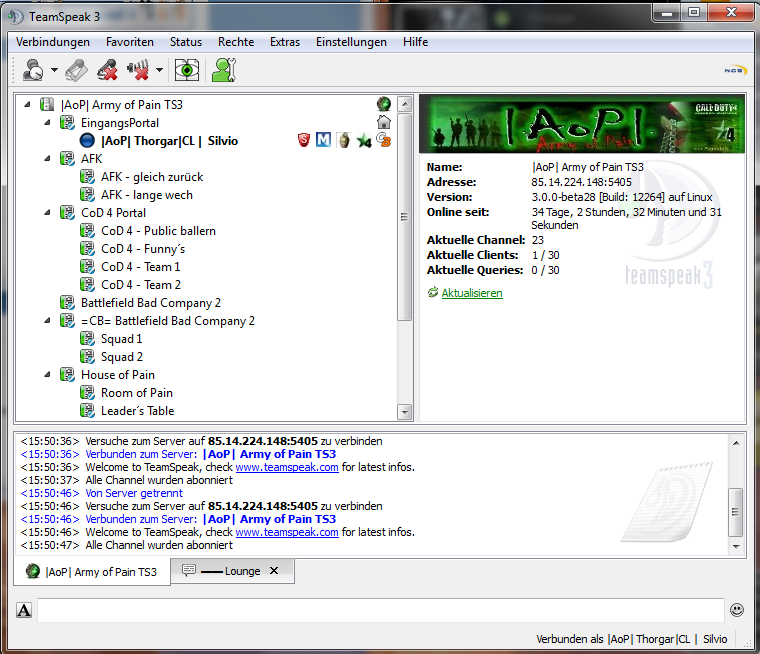Open the smiley emoticon picker
The image size is (760, 654).
[737, 610]
